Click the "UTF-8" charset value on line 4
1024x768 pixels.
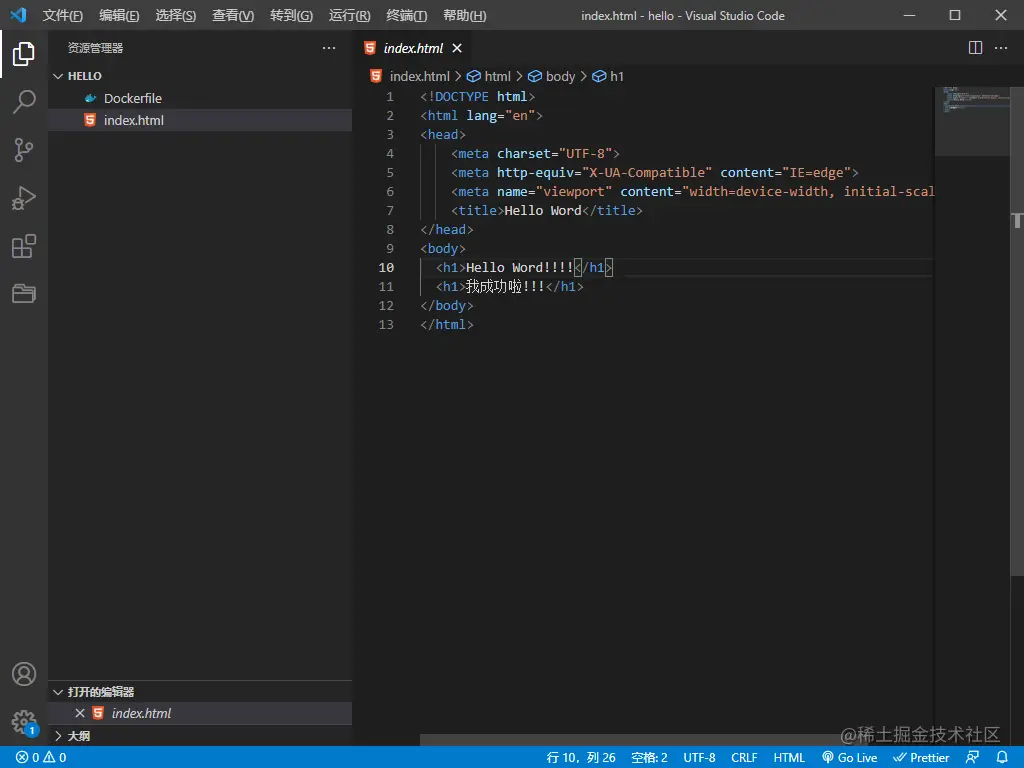585,153
